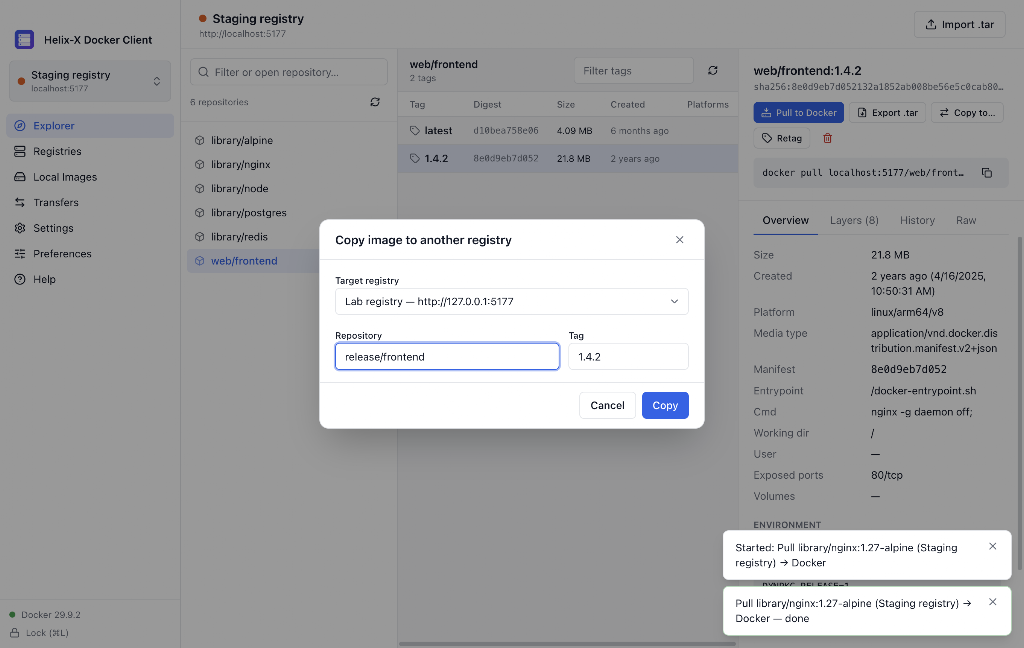Dismiss the 'Docker — done' notification

point(993,602)
